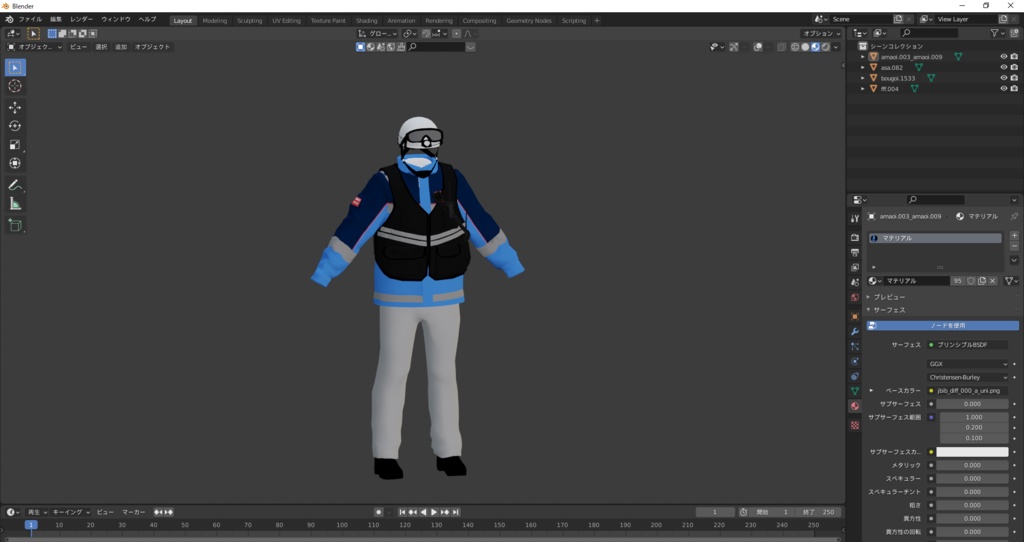Click the new material copy icon
Screen dimensions: 1024x542
point(982,281)
